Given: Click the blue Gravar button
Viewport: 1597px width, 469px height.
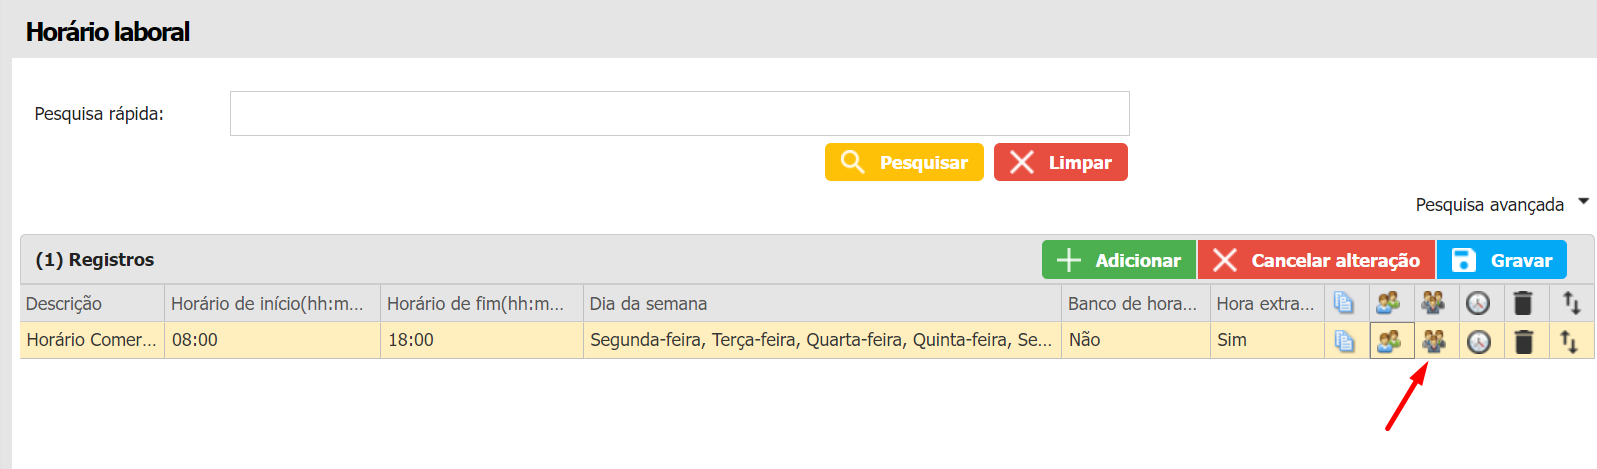Looking at the screenshot, I should 1502,260.
